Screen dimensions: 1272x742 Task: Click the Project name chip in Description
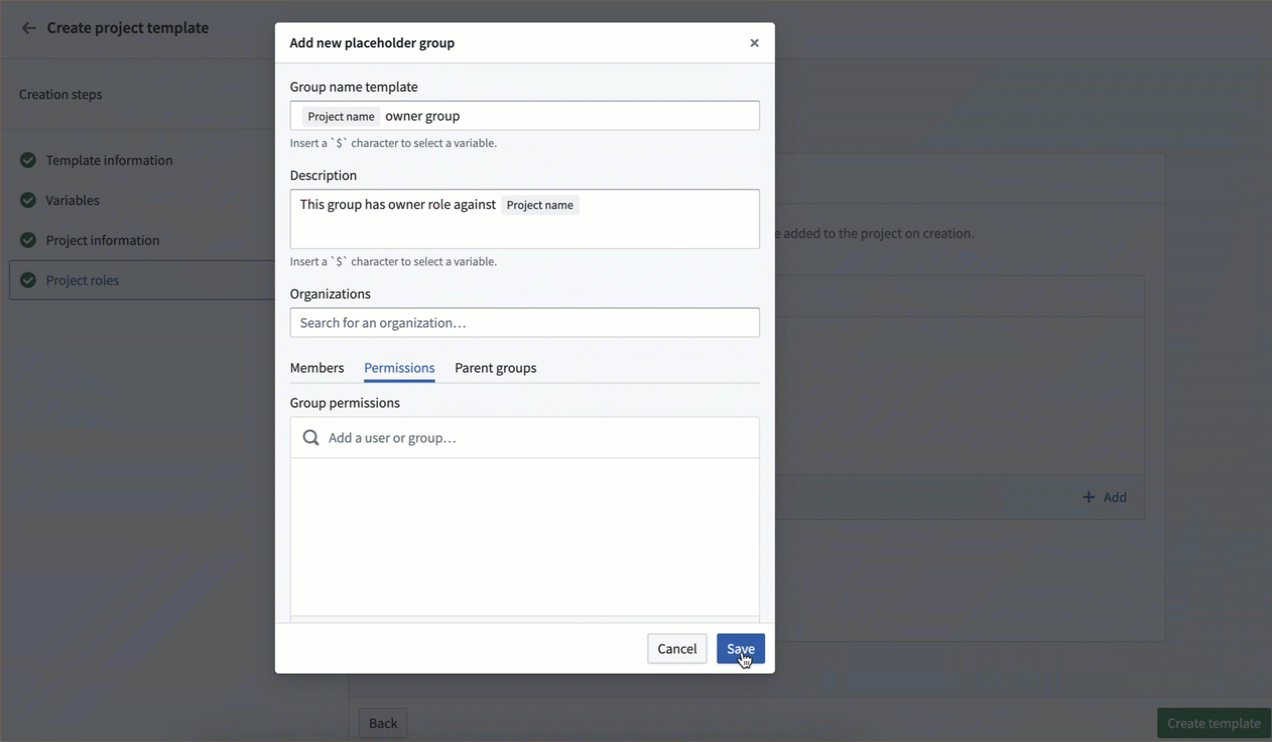[540, 205]
